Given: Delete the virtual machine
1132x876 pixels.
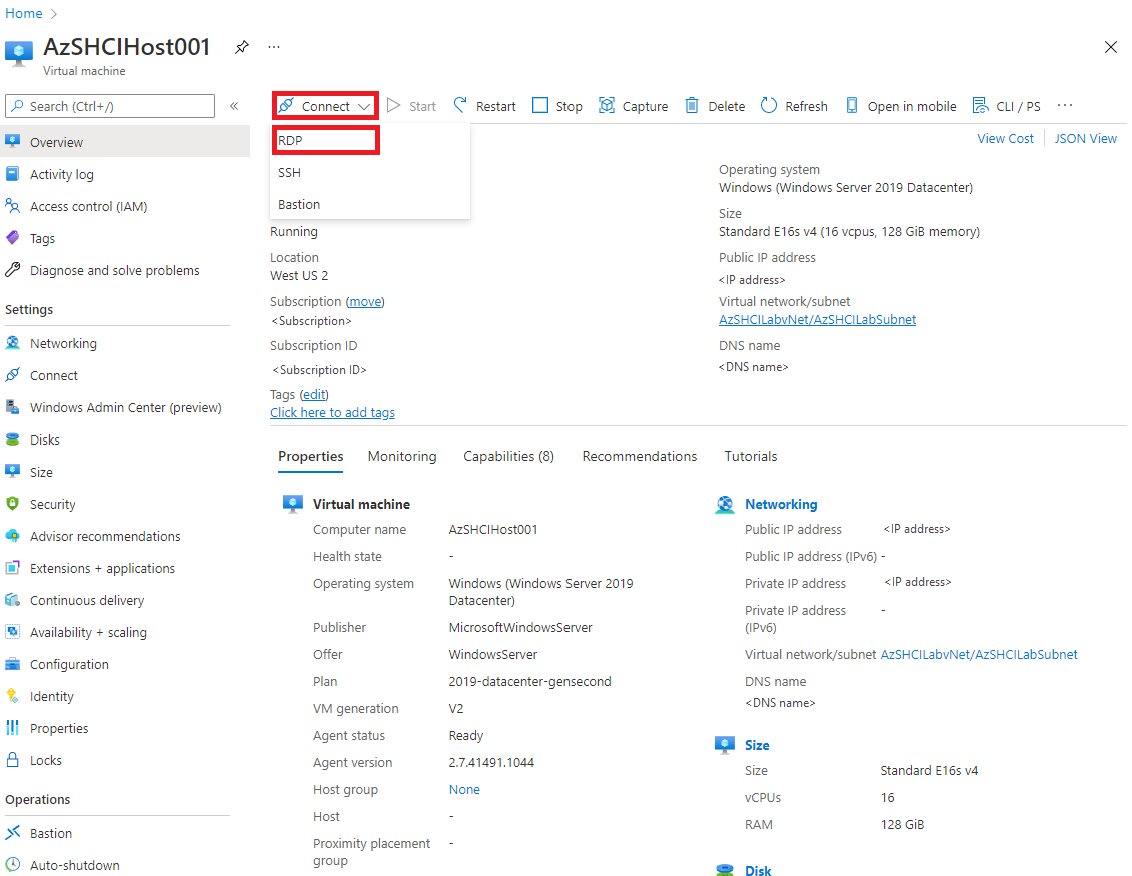Looking at the screenshot, I should coord(715,106).
